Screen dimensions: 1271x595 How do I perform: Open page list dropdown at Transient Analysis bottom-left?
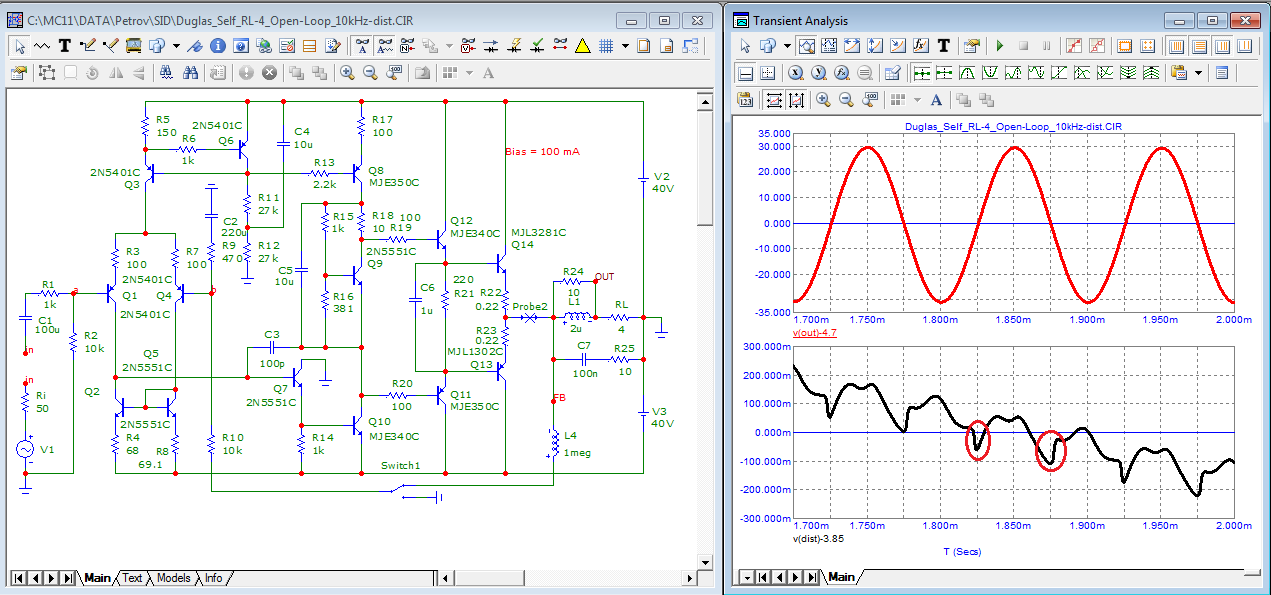746,577
